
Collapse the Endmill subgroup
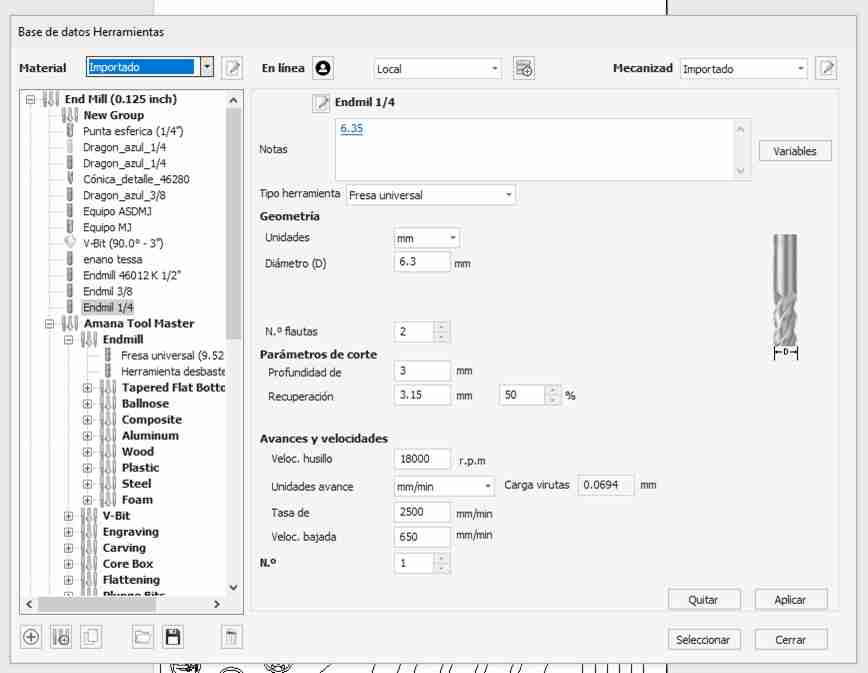tap(68, 340)
